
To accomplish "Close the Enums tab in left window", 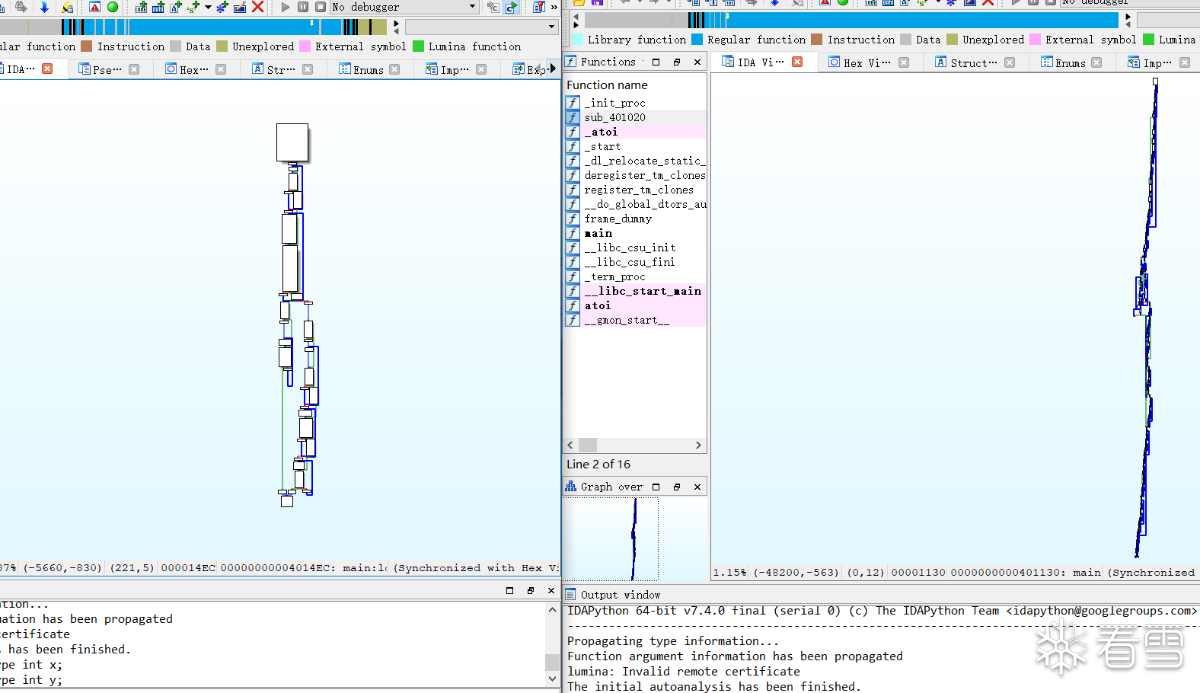I will (x=394, y=69).
